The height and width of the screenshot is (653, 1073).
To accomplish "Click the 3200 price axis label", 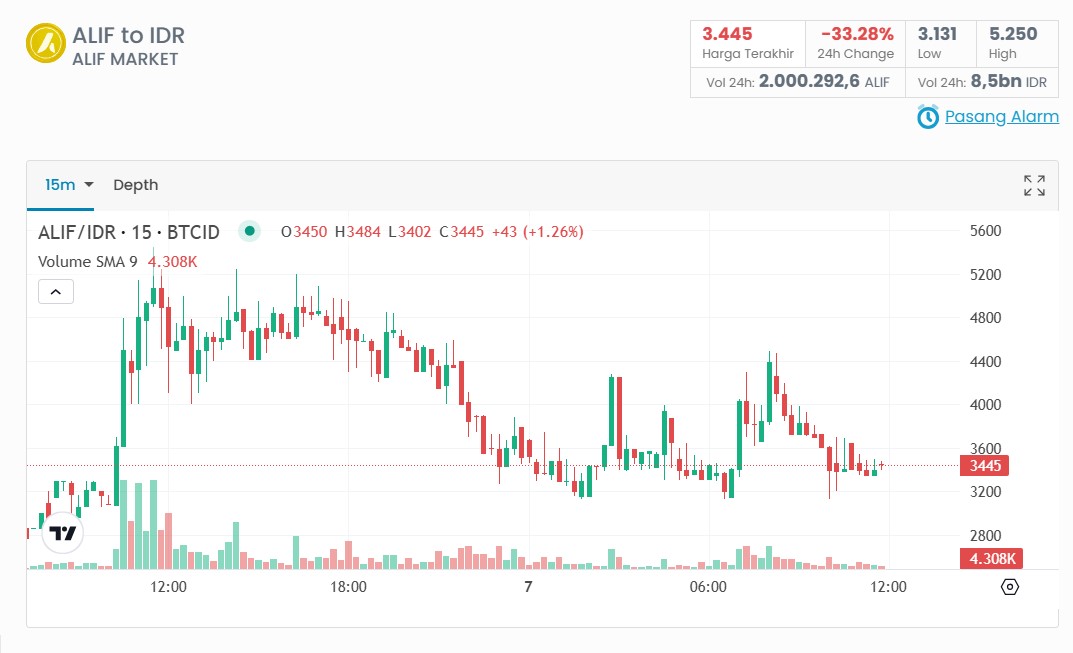I will coord(985,491).
